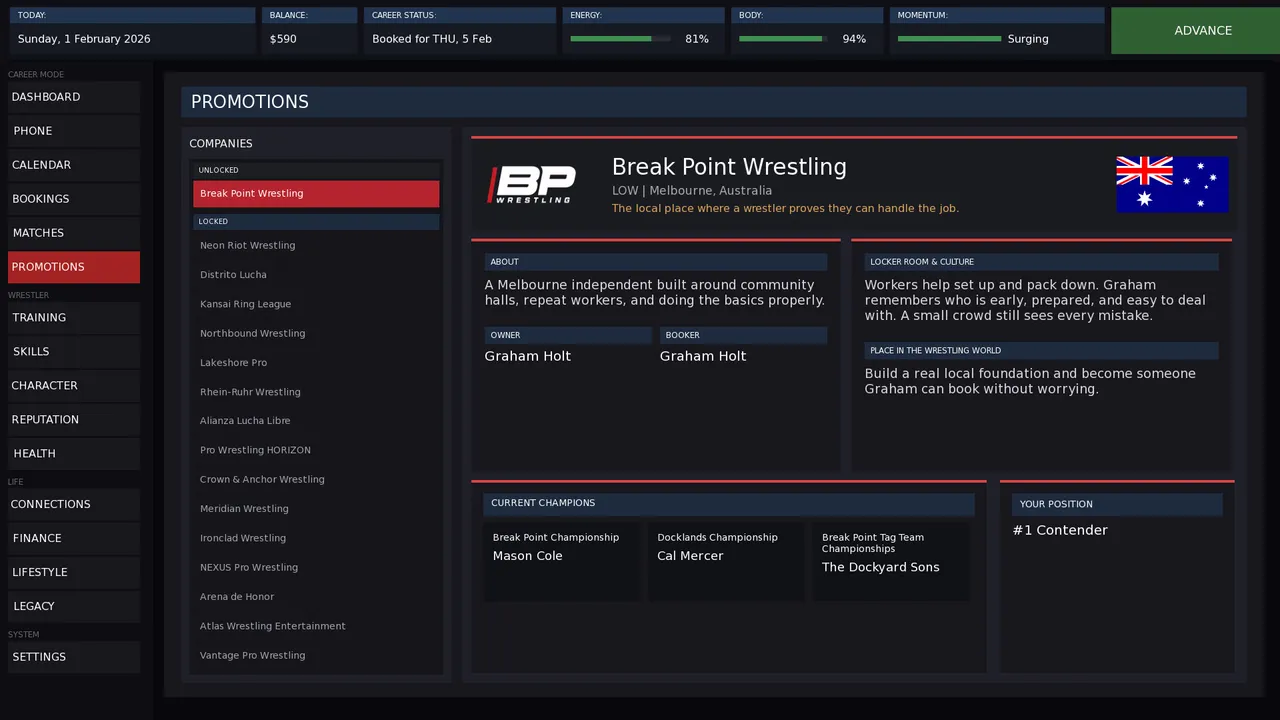Image resolution: width=1280 pixels, height=720 pixels.
Task: Click the UNLOCKED section header
Action: [x=316, y=170]
